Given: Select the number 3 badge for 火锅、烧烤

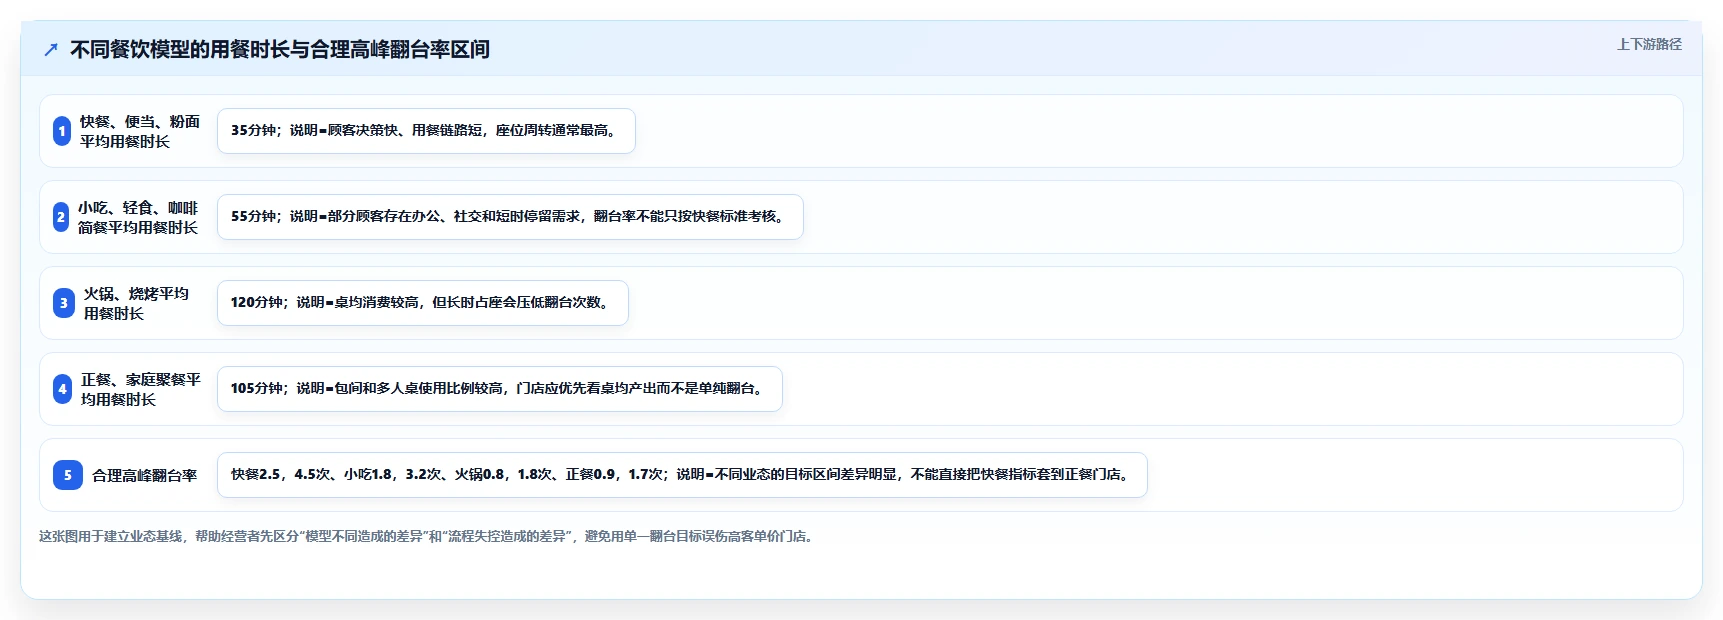Looking at the screenshot, I should (x=64, y=303).
